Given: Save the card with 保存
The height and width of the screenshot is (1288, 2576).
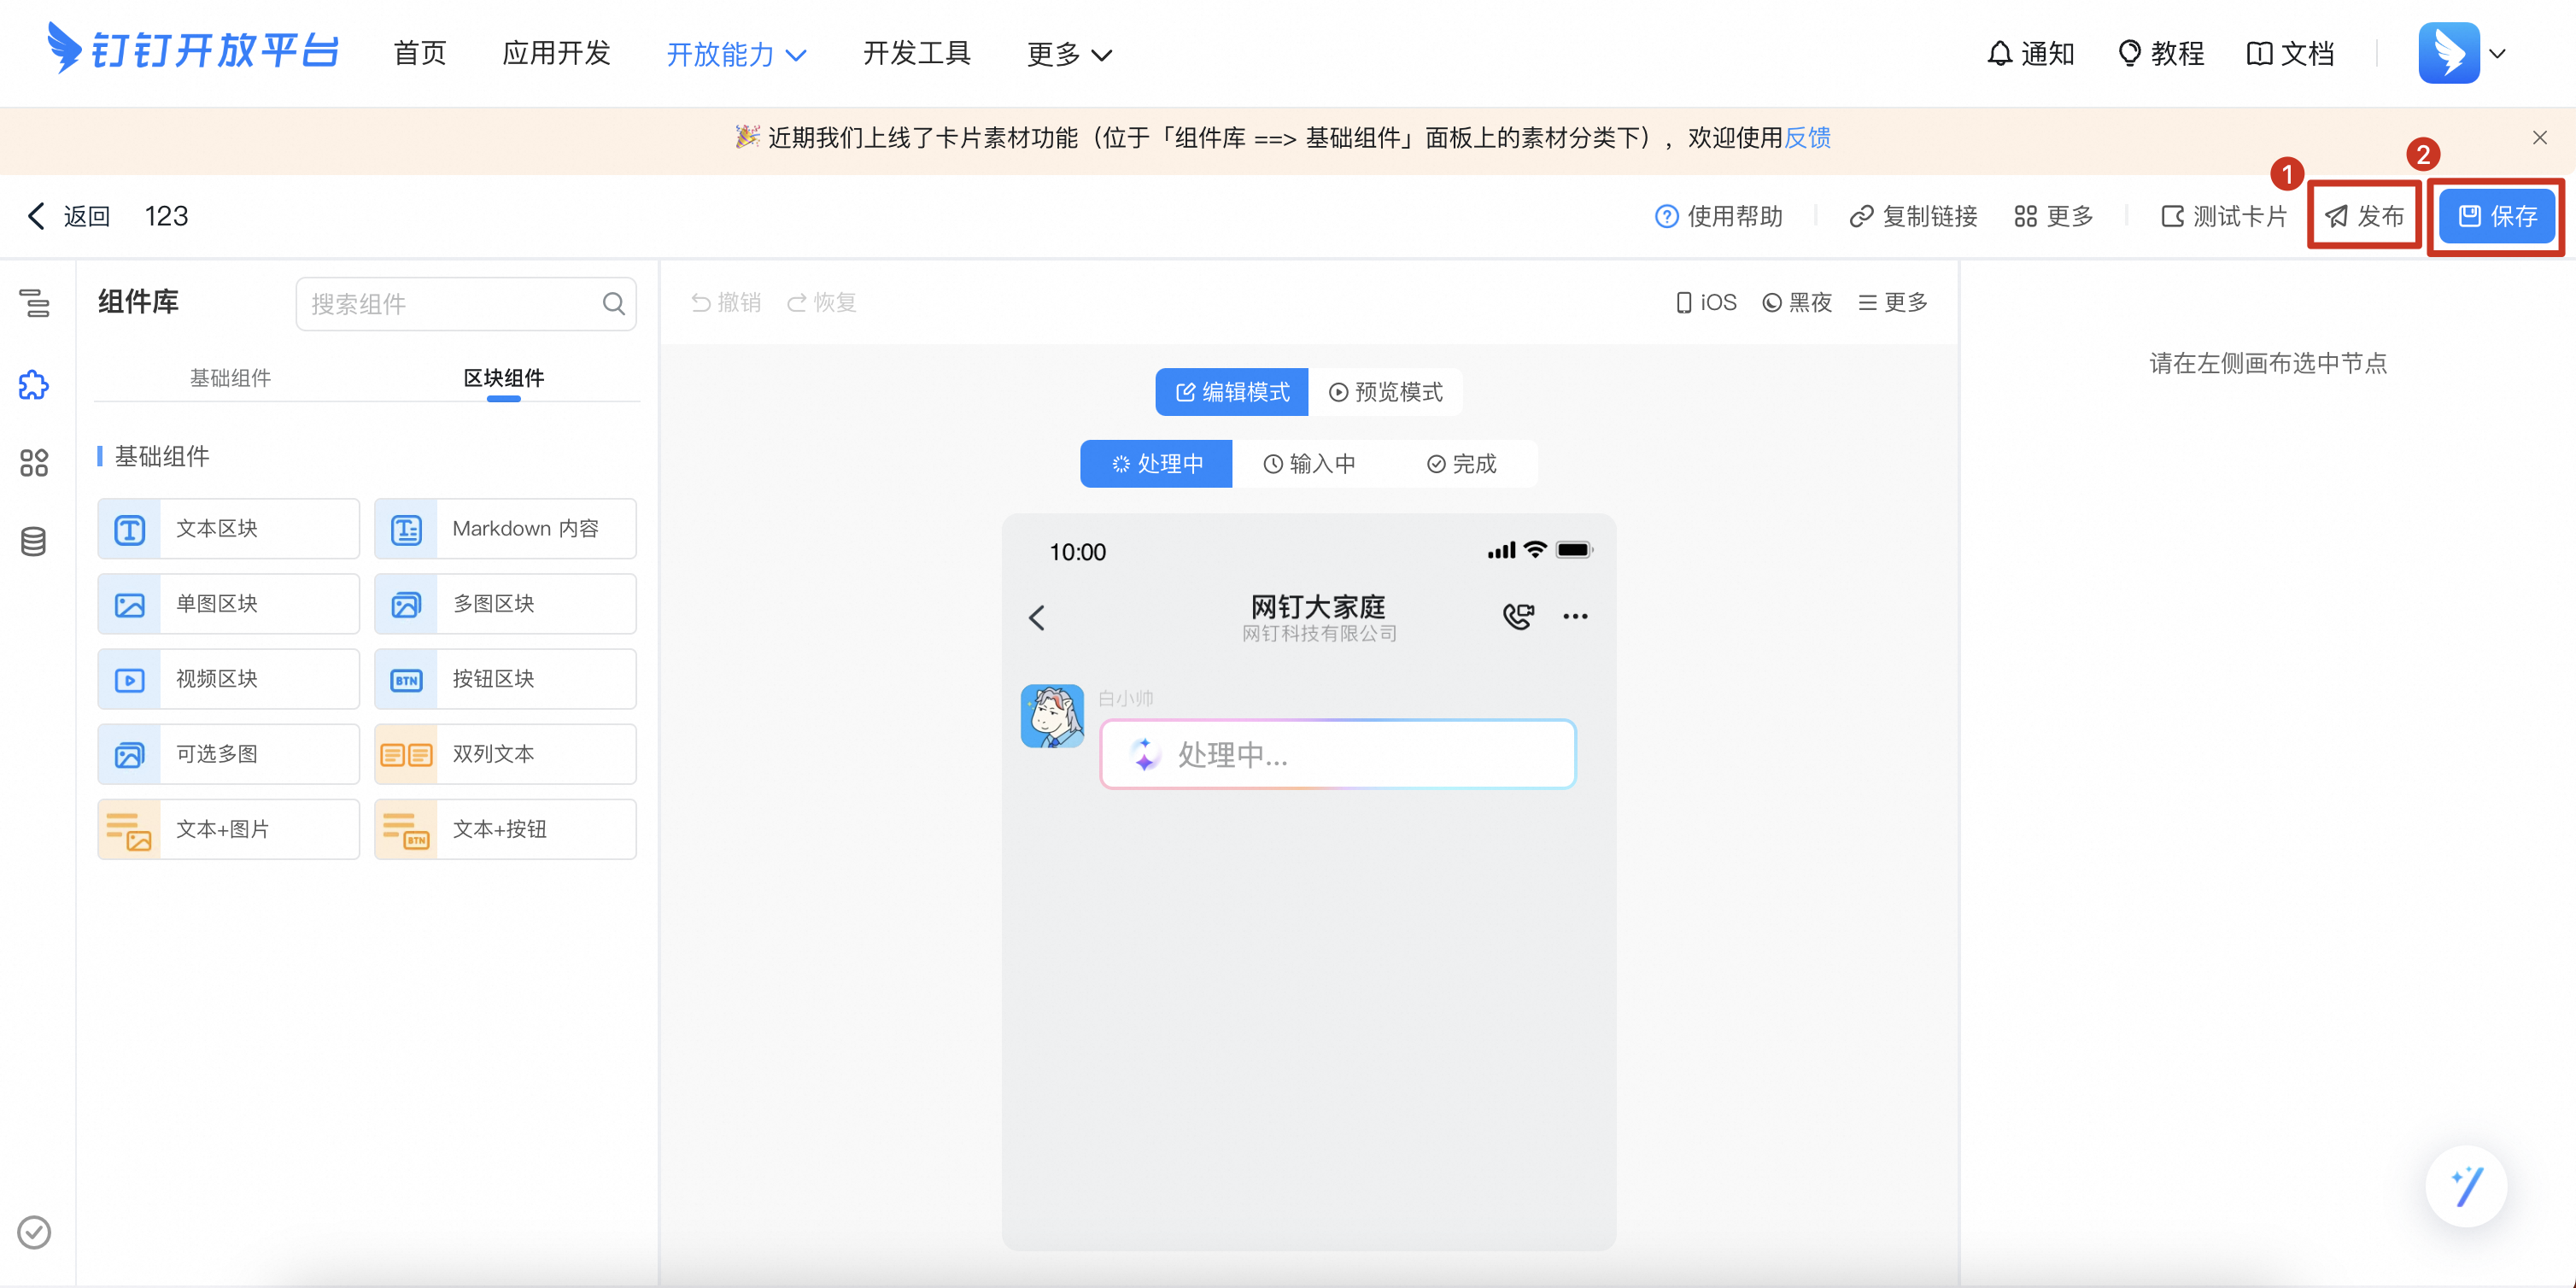Looking at the screenshot, I should 2497,216.
